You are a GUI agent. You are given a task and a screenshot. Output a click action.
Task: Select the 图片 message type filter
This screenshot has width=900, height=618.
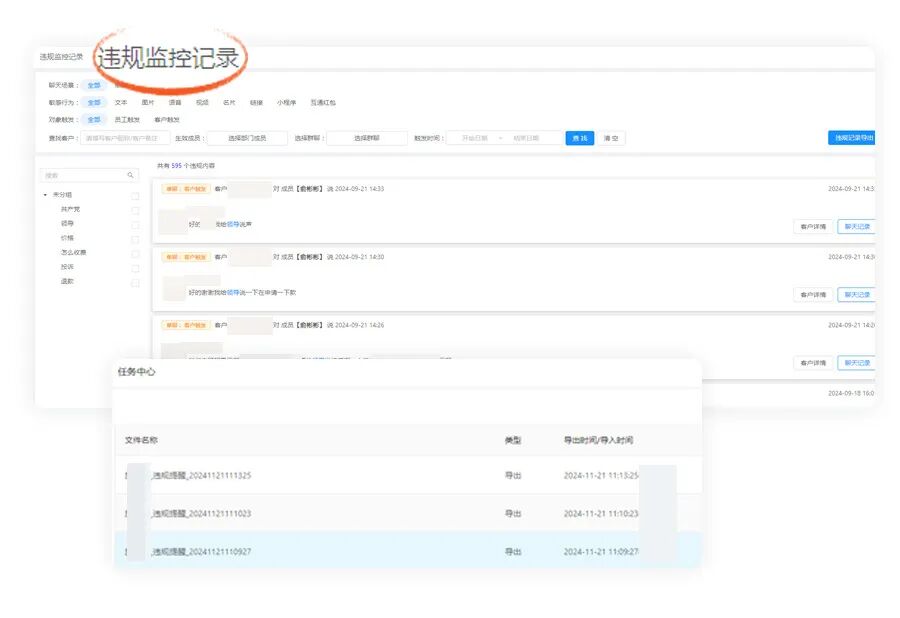tap(146, 102)
